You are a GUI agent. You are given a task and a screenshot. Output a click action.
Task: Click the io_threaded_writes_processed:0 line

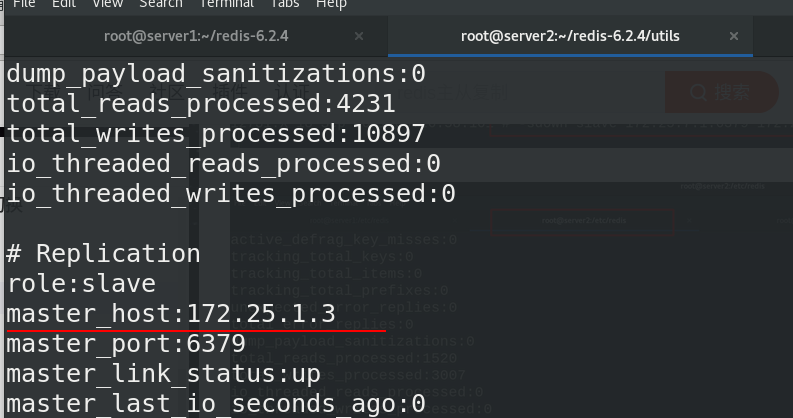coord(231,194)
